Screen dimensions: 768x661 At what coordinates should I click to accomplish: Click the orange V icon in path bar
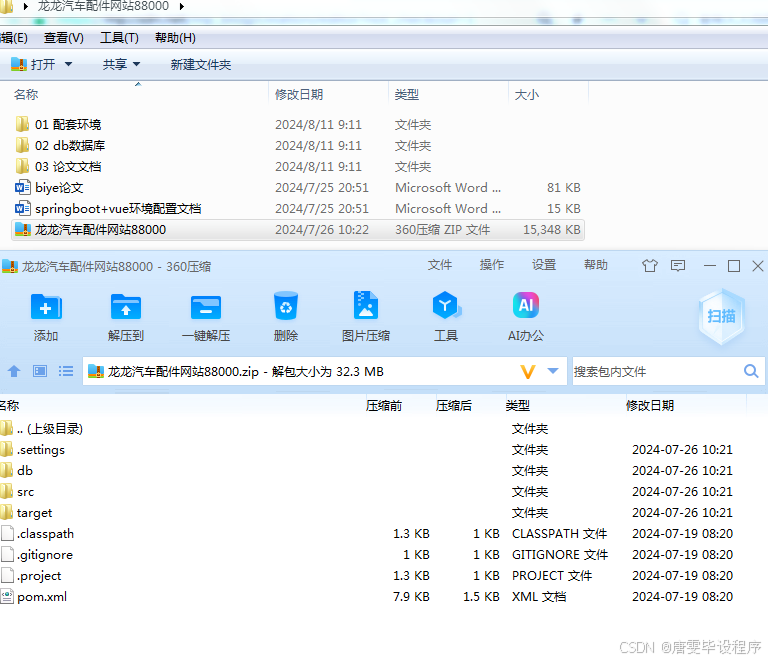(x=528, y=372)
